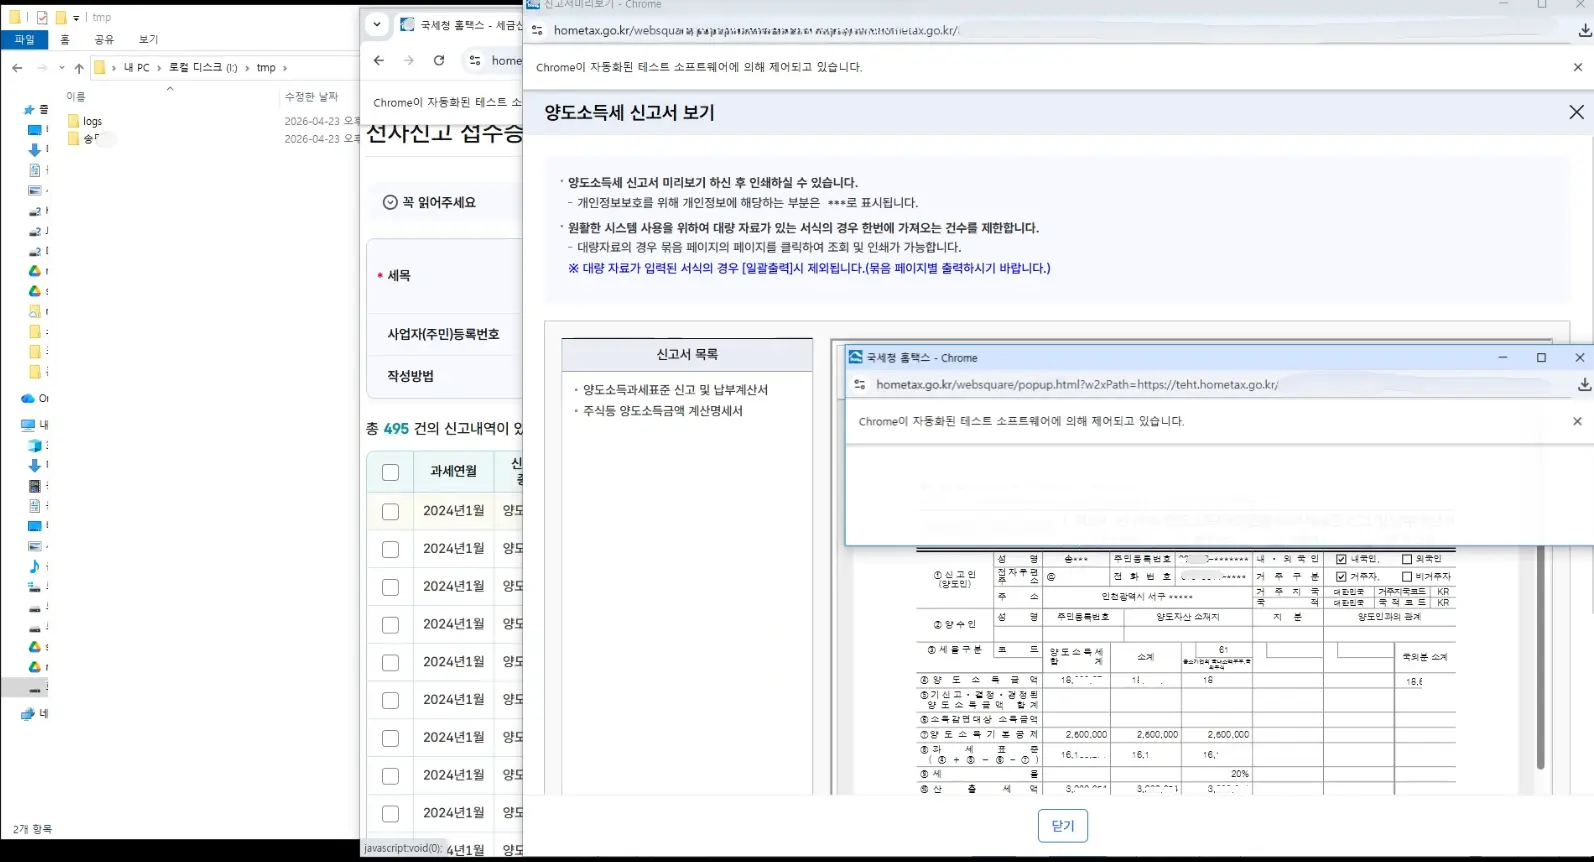Click the 인천광역시 서구 address cell

[x=1146, y=596]
